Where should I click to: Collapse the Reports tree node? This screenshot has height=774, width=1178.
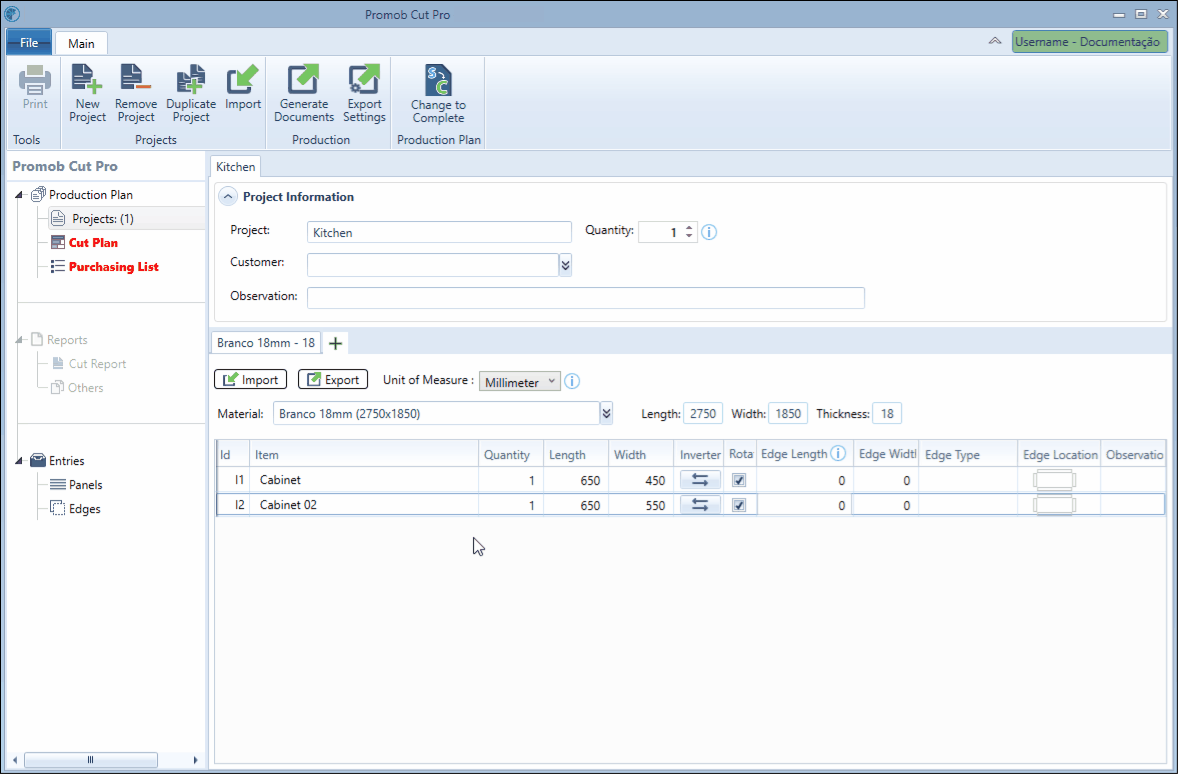coord(19,340)
